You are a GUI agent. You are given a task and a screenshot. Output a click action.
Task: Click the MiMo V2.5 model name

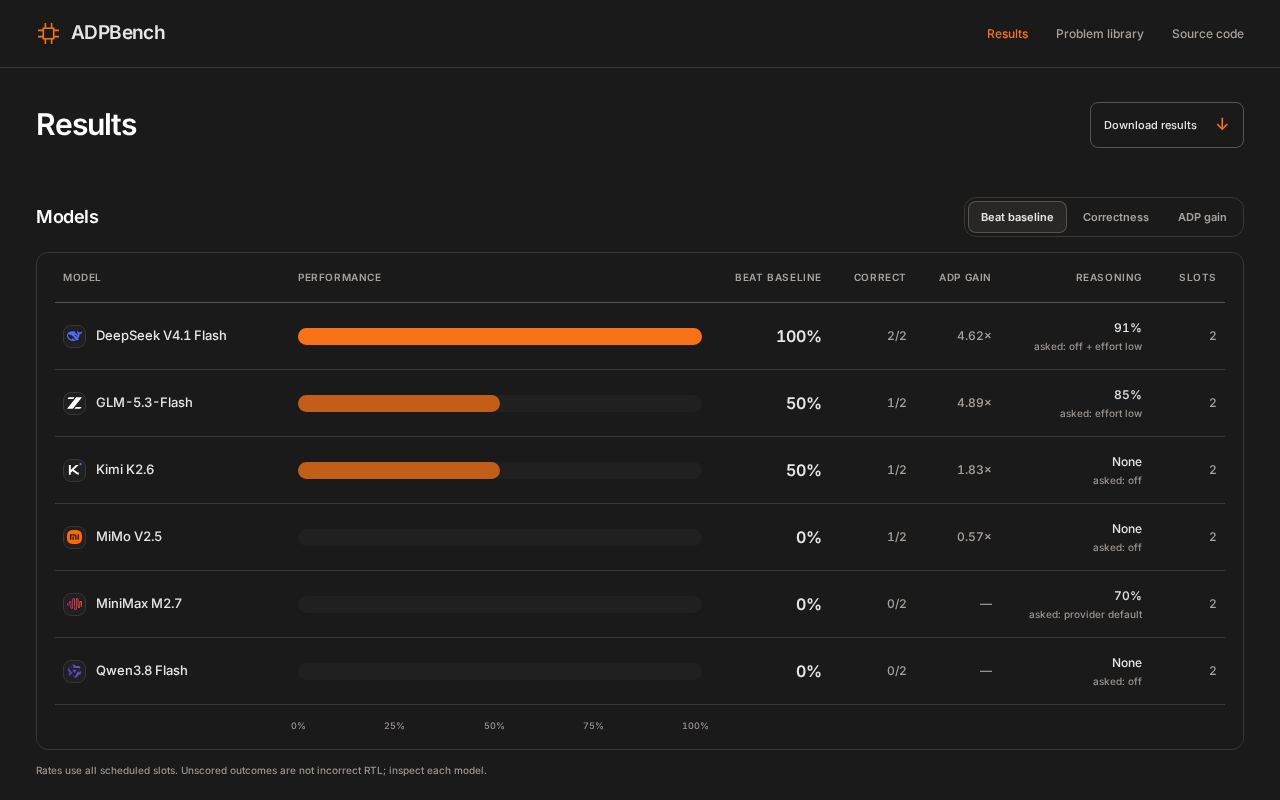coord(129,537)
